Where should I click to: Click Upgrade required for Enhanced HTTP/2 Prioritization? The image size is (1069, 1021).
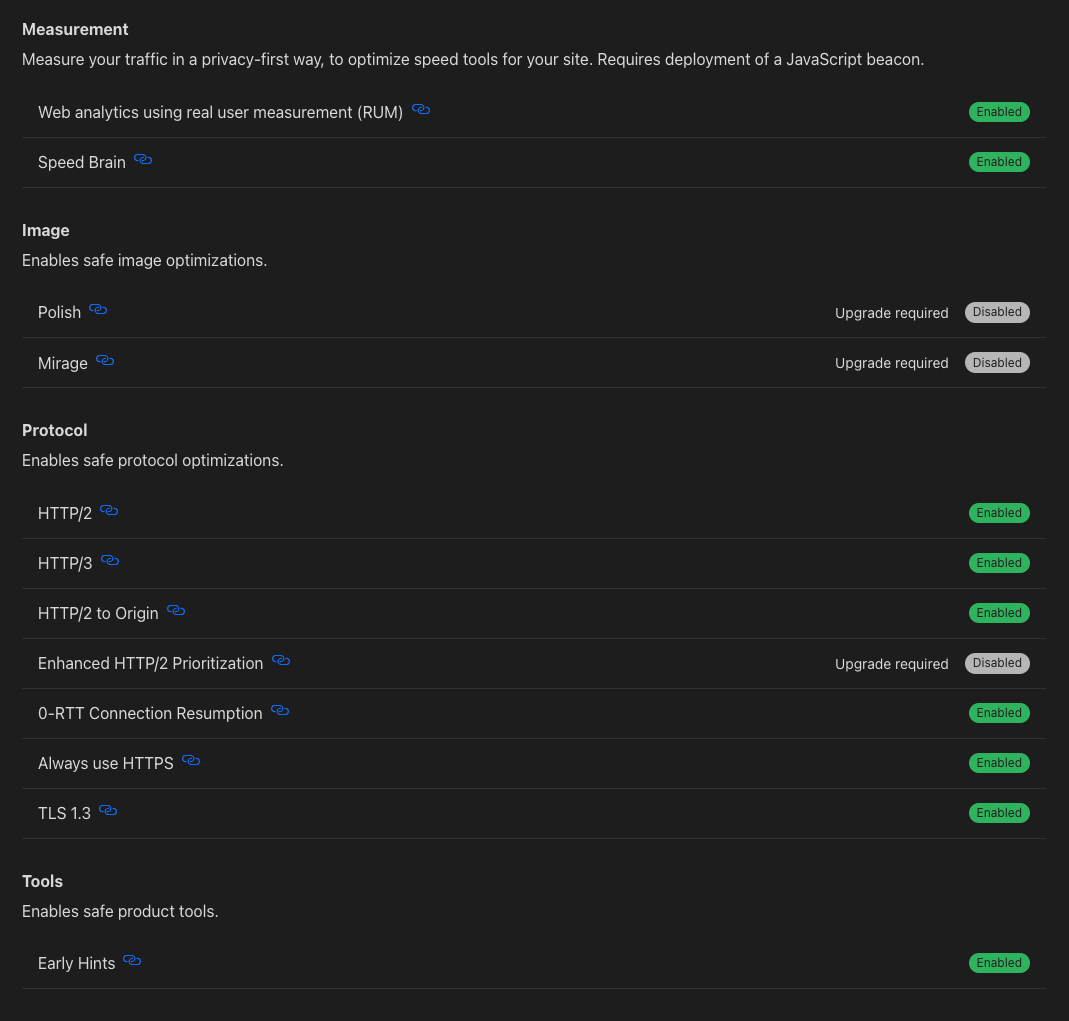tap(891, 663)
